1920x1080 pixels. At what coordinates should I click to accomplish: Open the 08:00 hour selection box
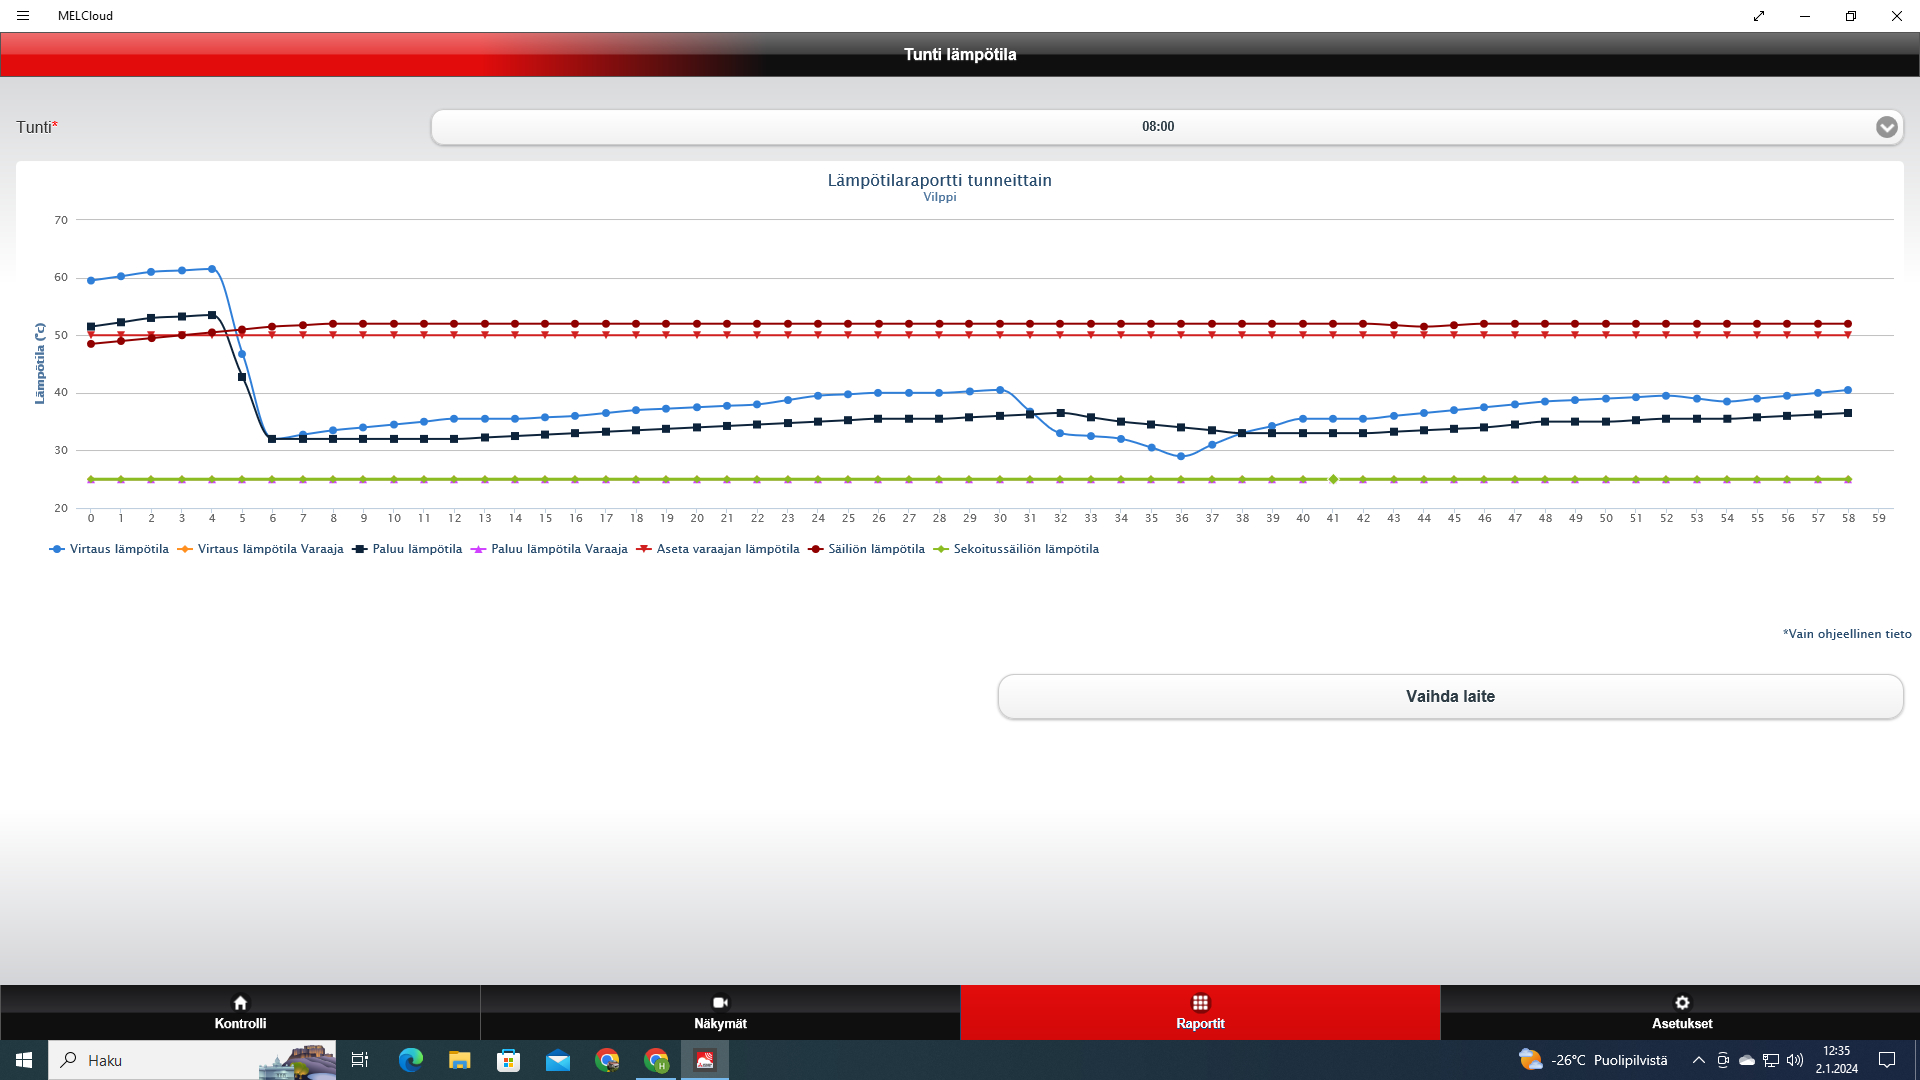point(1157,127)
